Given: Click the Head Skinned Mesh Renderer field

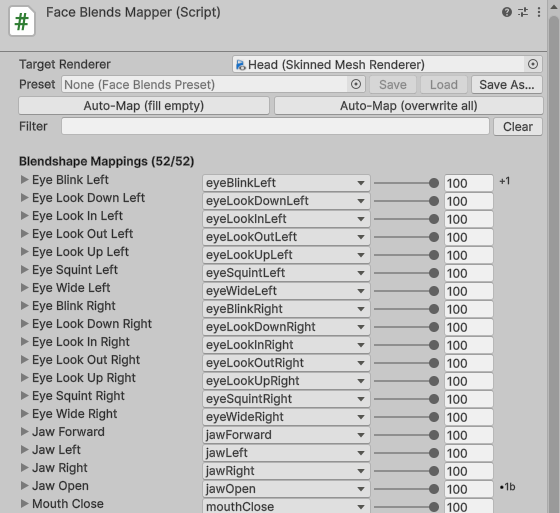Looking at the screenshot, I should point(387,64).
